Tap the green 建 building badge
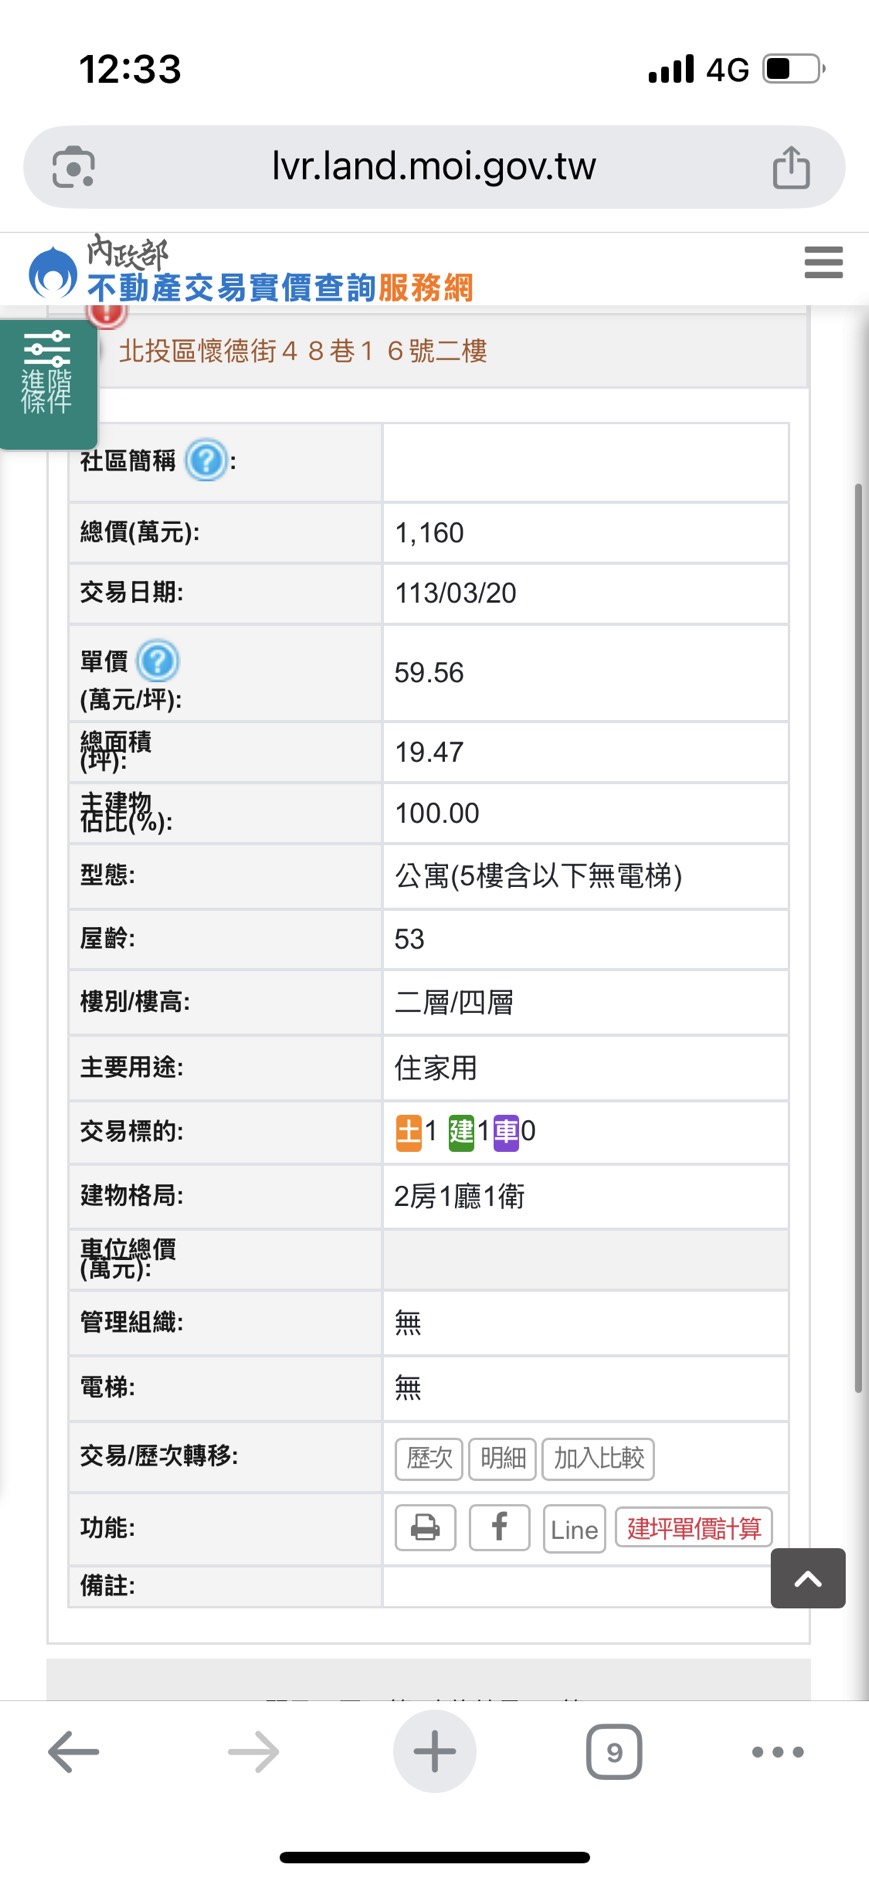869x1882 pixels. click(461, 1132)
